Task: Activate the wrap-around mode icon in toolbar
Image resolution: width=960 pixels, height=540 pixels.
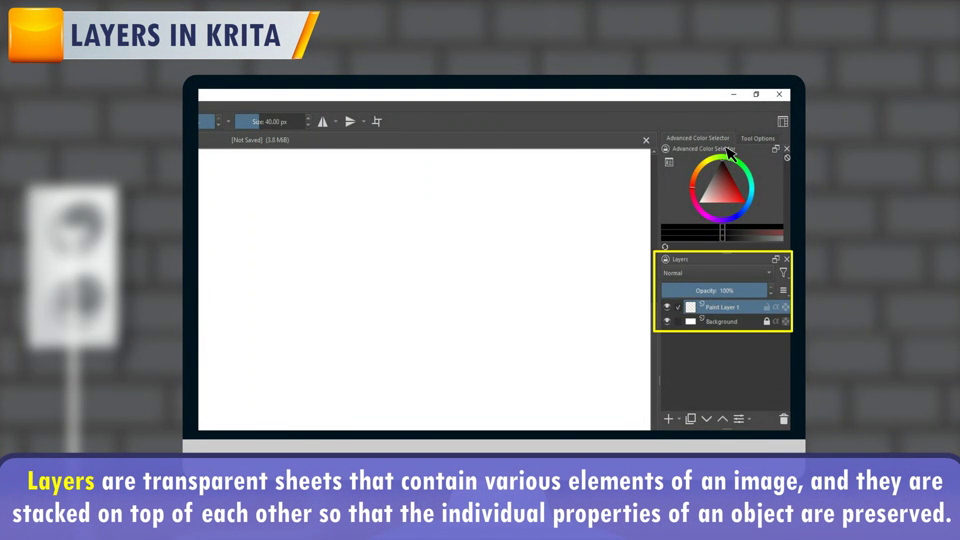Action: click(377, 122)
